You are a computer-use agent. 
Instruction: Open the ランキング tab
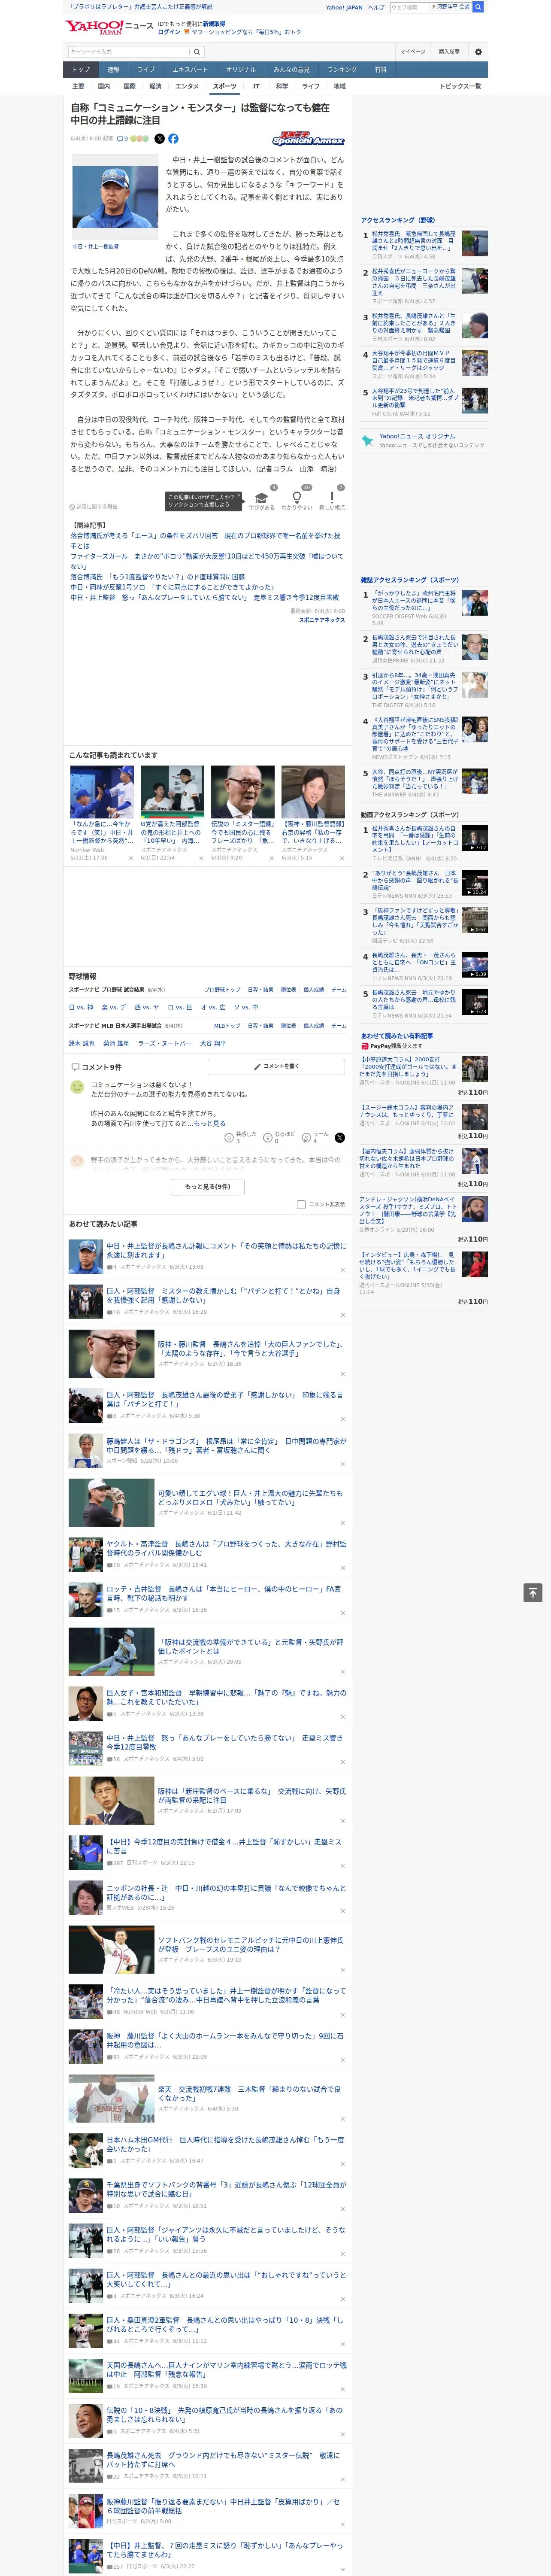[x=342, y=70]
